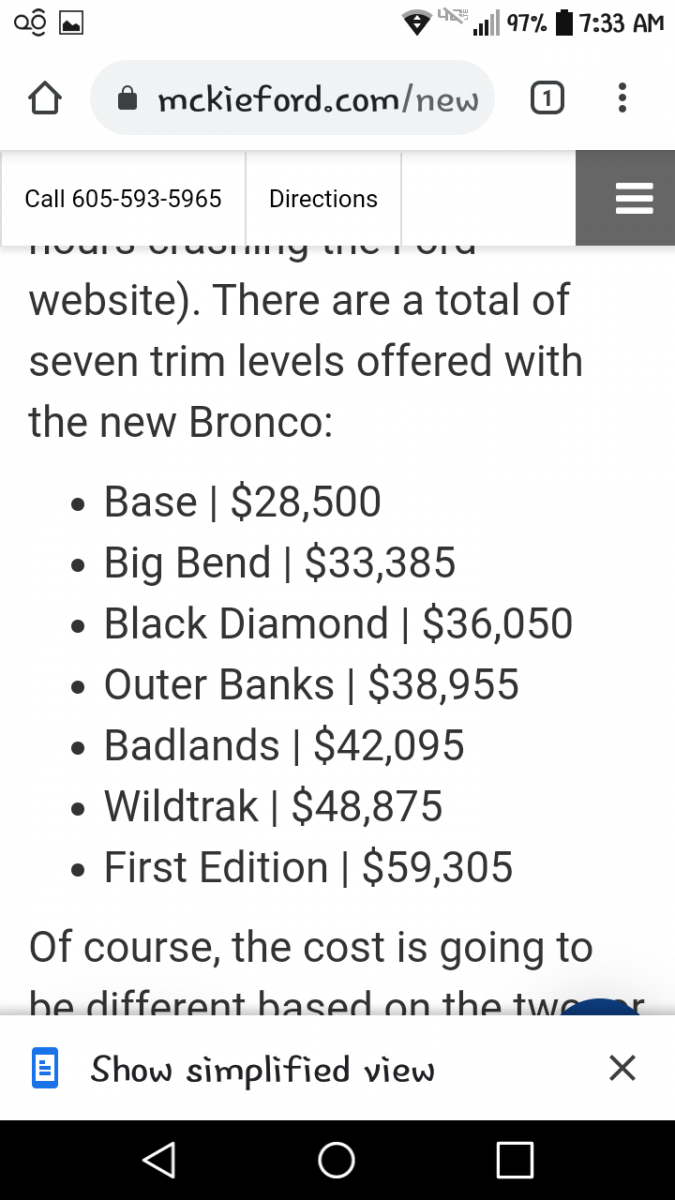
Task: Tap the battery indicator in the status bar
Action: point(565,22)
